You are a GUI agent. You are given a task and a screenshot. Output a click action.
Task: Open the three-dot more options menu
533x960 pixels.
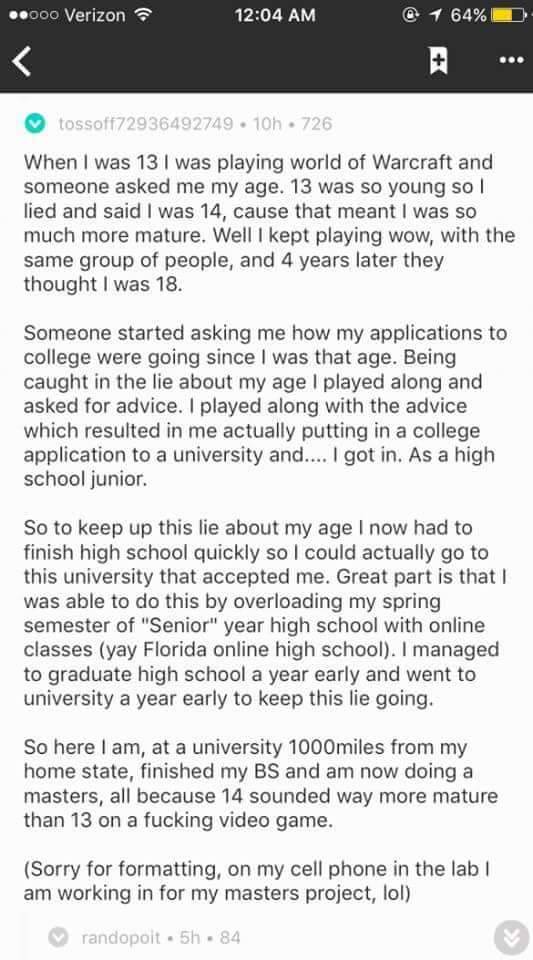pos(511,60)
